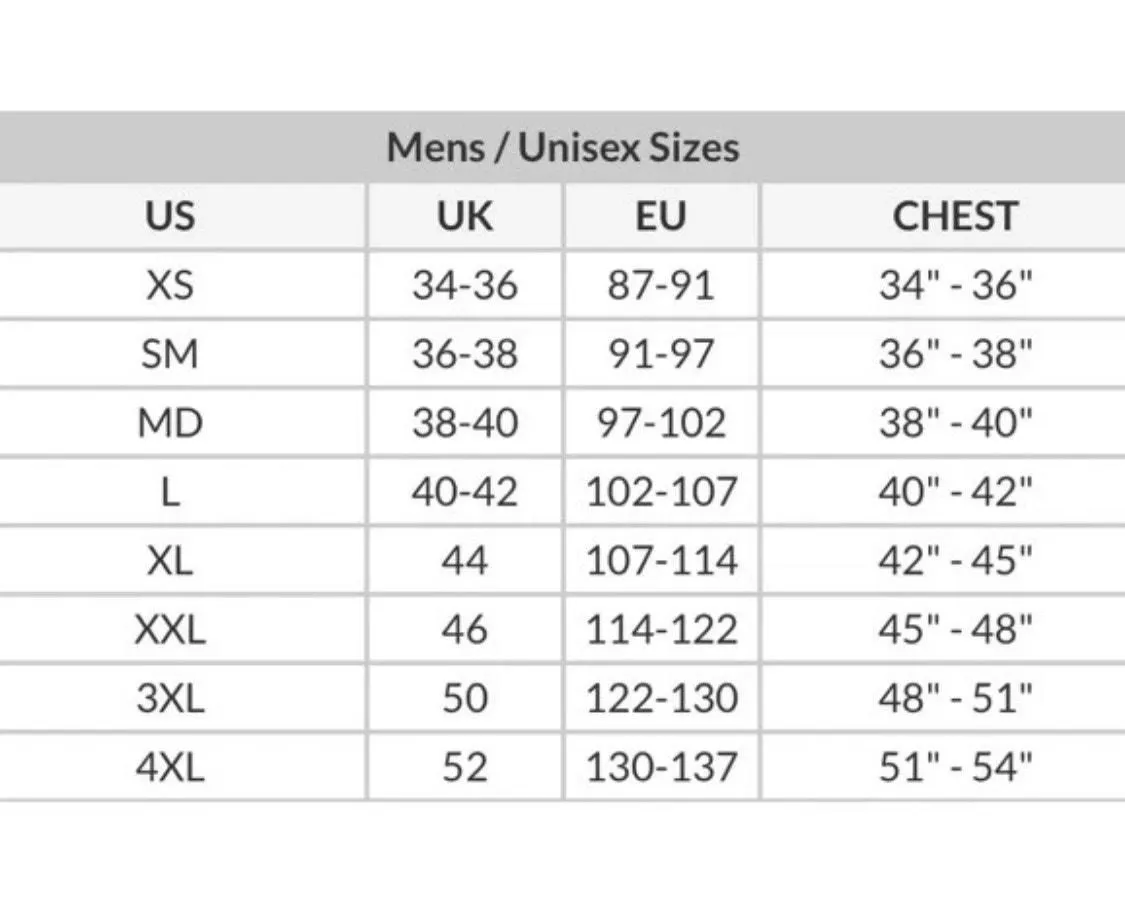The width and height of the screenshot is (1125, 908).
Task: Click the 3XL size cell
Action: [x=170, y=698]
